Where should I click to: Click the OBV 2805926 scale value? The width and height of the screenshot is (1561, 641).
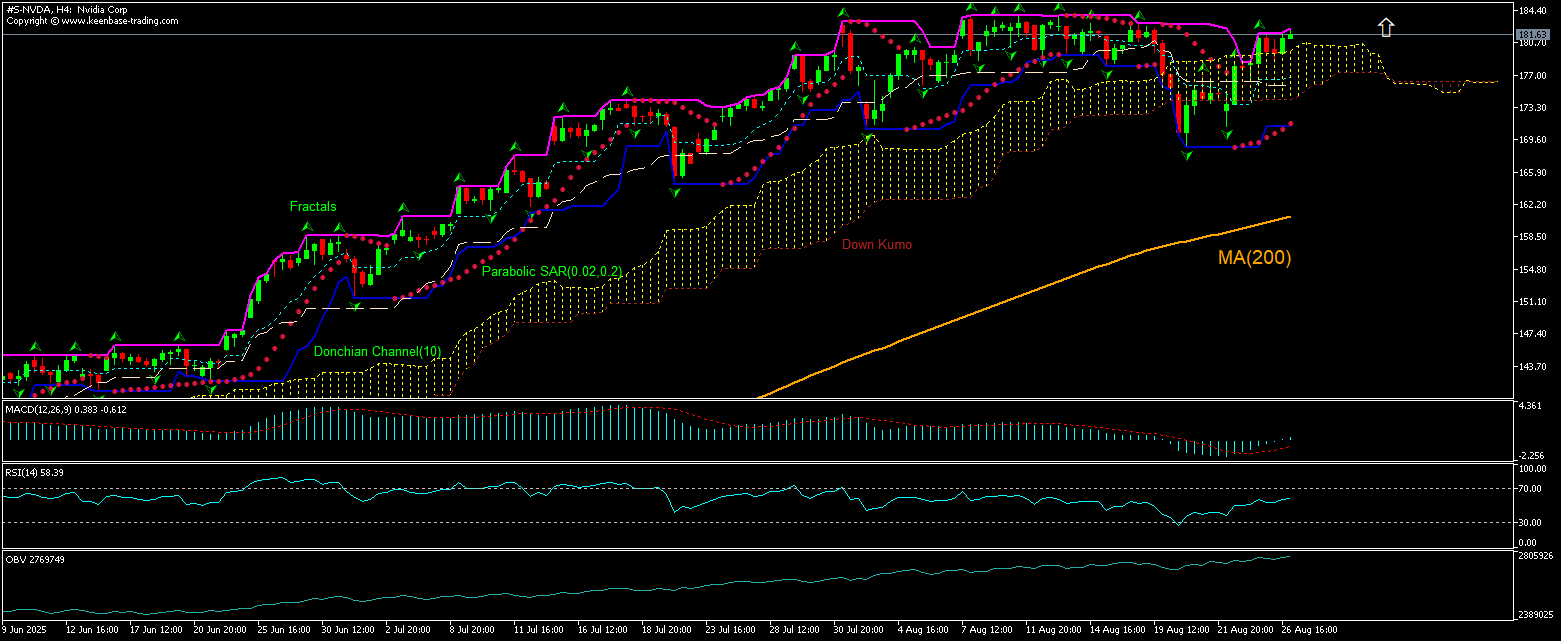pyautogui.click(x=1534, y=555)
